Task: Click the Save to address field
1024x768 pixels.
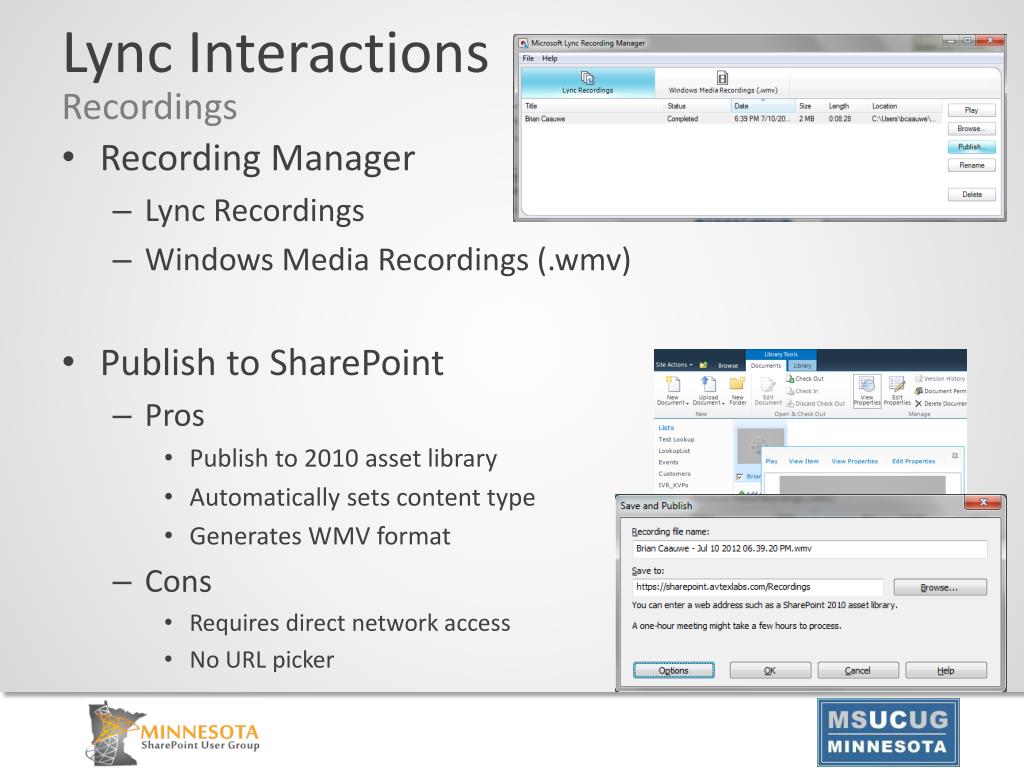Action: (758, 587)
